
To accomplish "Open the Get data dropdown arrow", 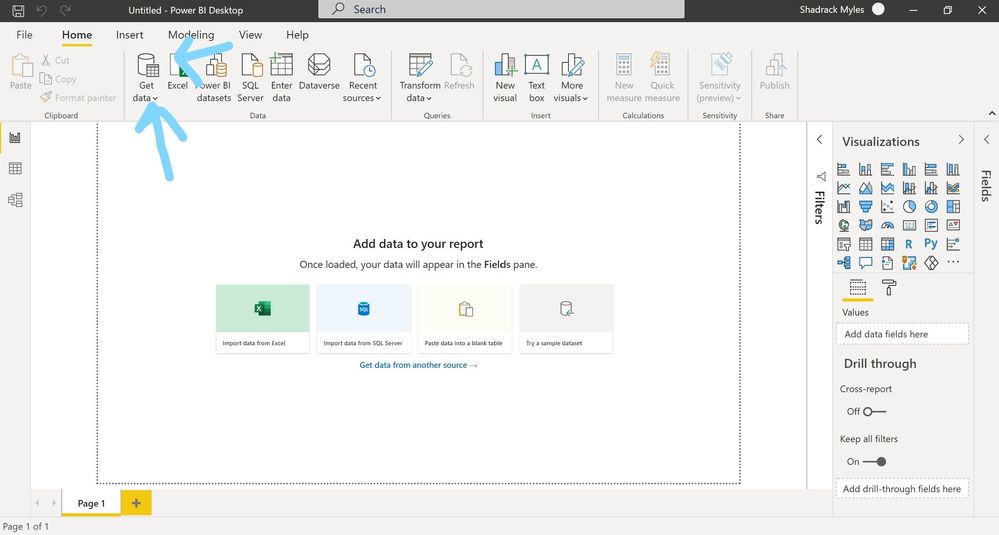I will 155,99.
